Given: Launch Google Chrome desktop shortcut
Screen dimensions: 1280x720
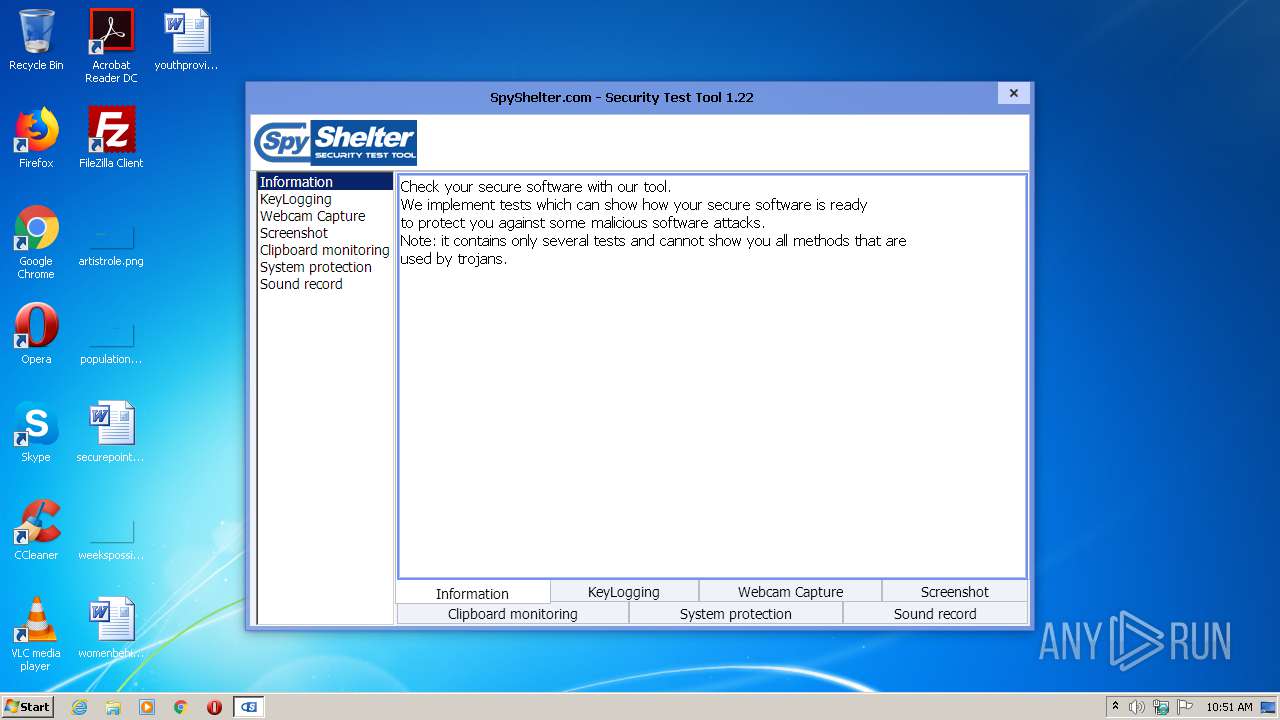Looking at the screenshot, I should (36, 242).
